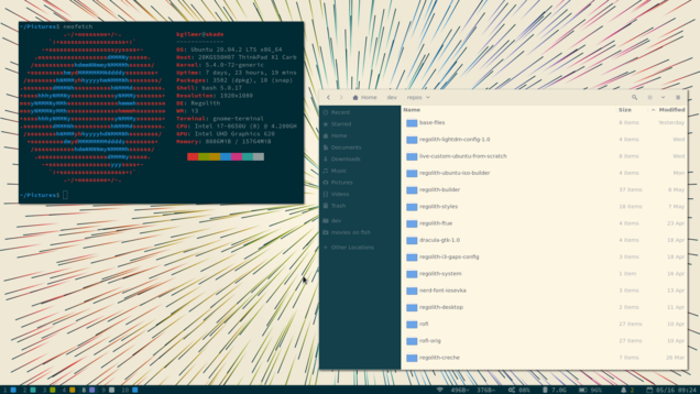Image resolution: width=700 pixels, height=394 pixels.
Task: Jump to dev in the path bar
Action: (x=392, y=97)
